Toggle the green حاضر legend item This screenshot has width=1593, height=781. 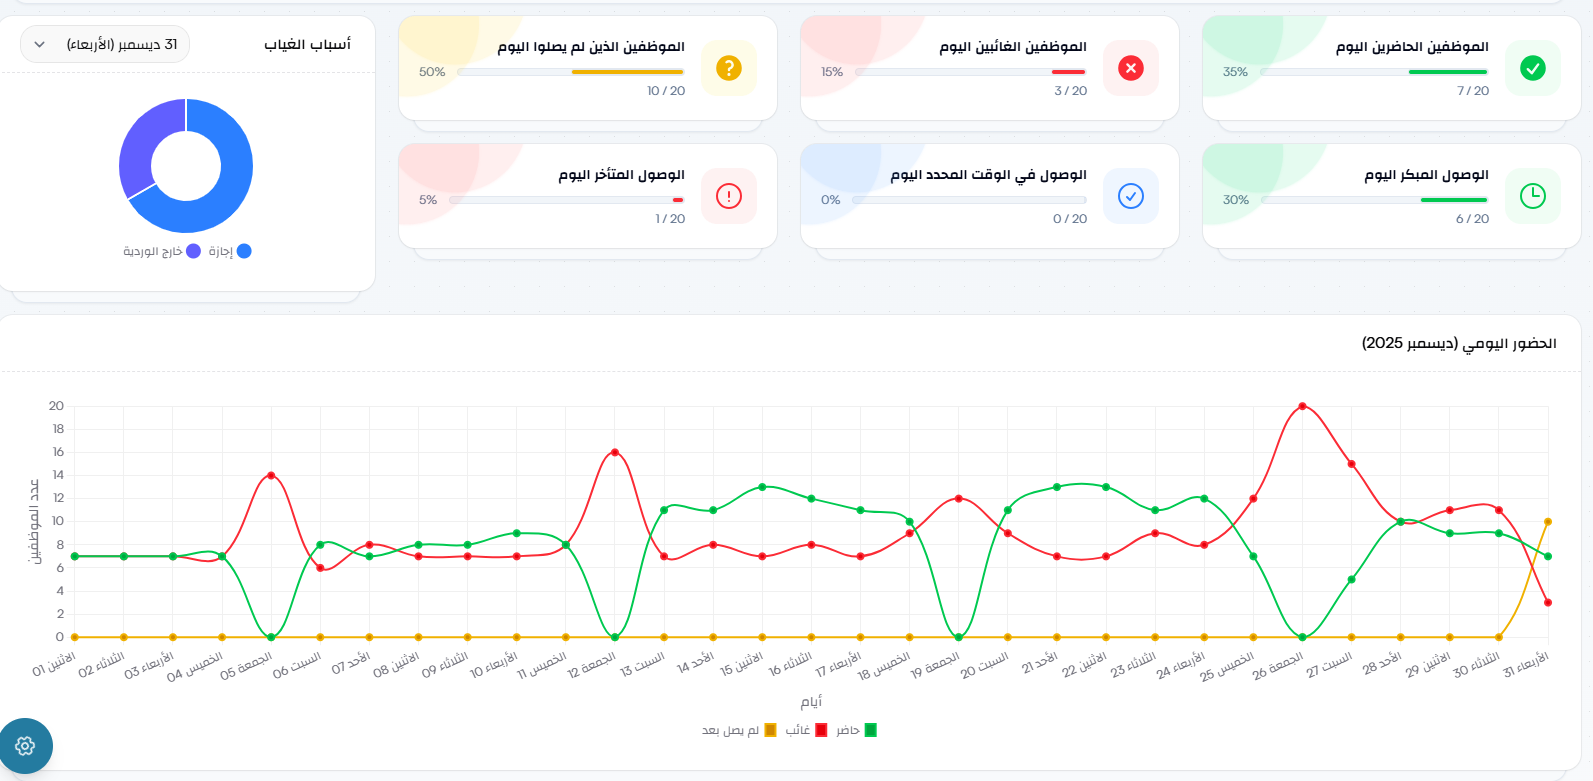coord(855,729)
